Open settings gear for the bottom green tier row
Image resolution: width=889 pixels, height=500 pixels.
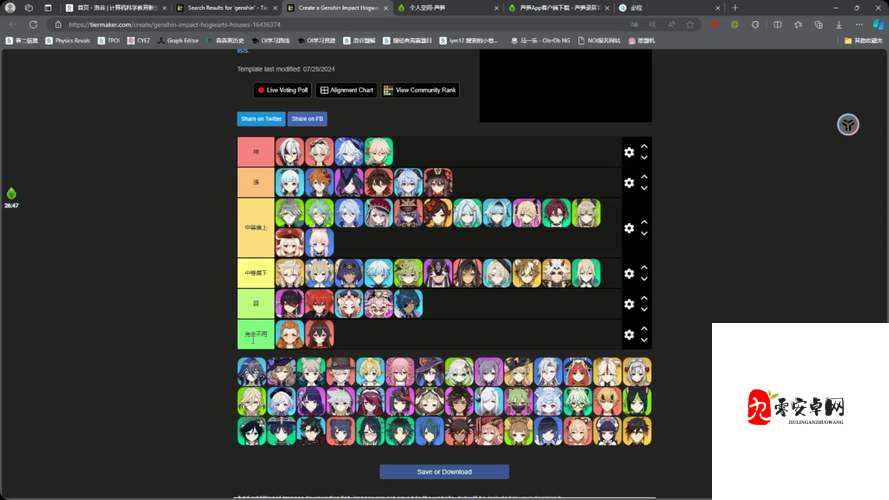click(629, 334)
